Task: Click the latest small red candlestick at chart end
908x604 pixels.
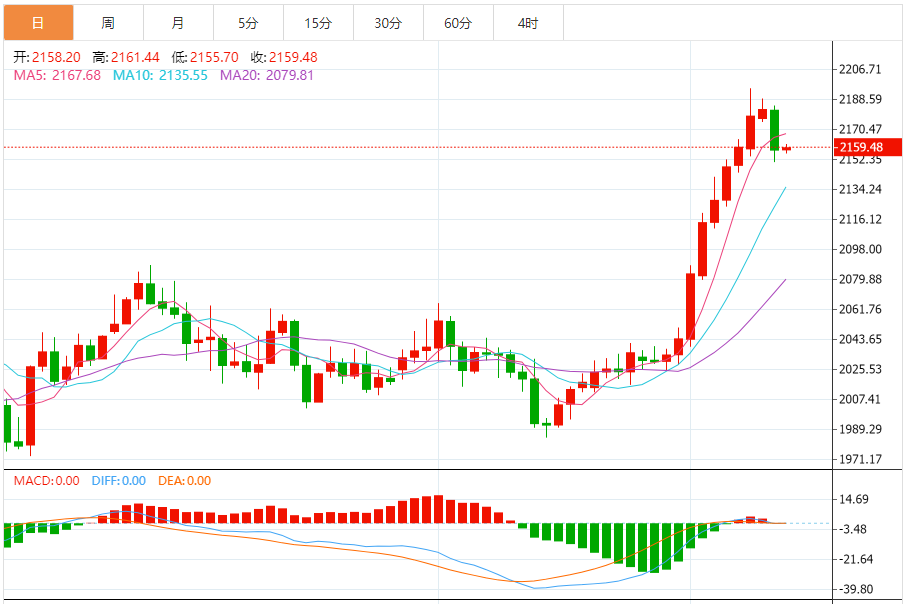Action: 786,149
